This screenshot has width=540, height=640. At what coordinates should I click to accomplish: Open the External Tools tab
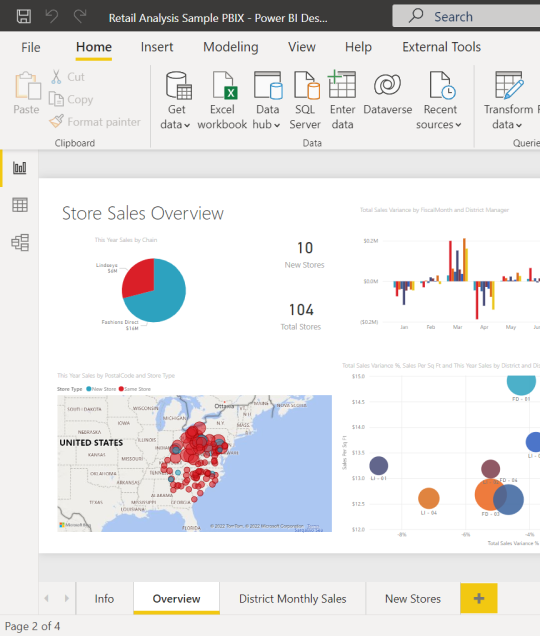click(x=442, y=47)
